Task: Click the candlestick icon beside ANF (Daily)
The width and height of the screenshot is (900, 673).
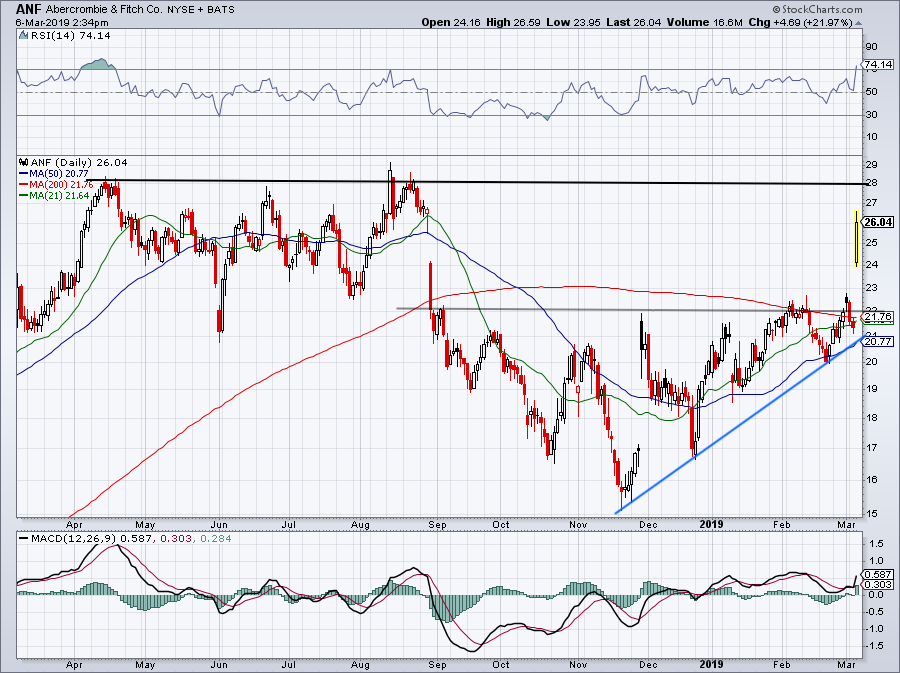Action: [x=24, y=162]
